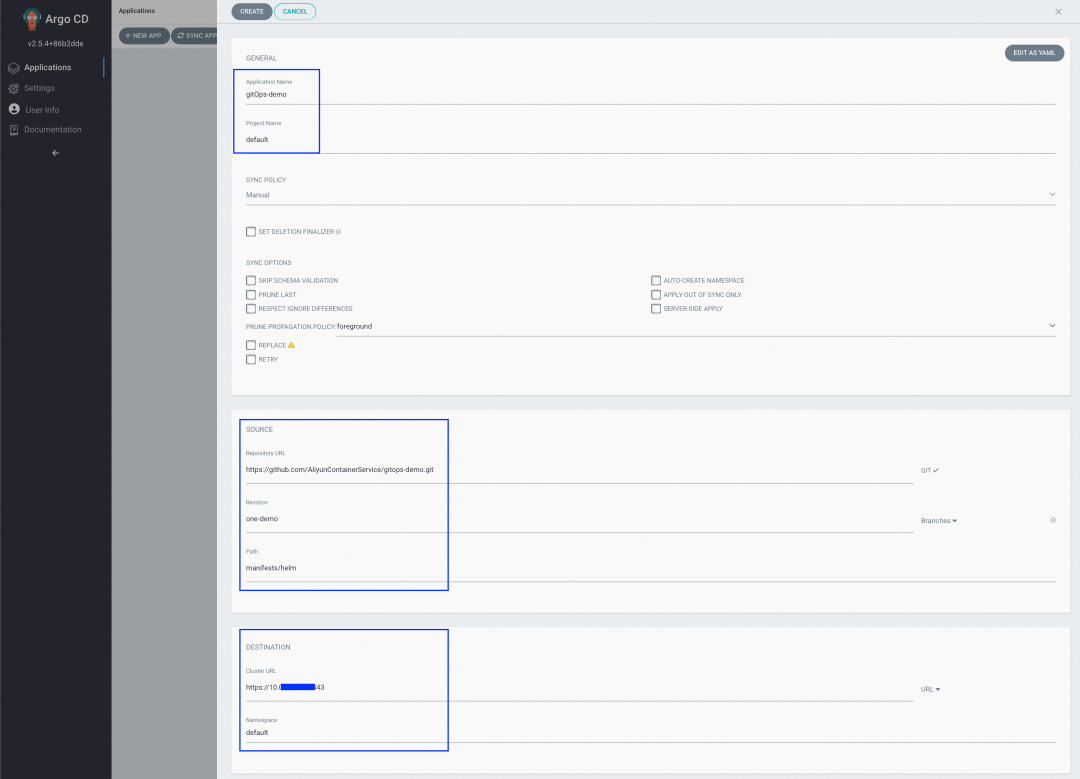Check Prune Last option
This screenshot has height=779, width=1080.
(x=251, y=295)
